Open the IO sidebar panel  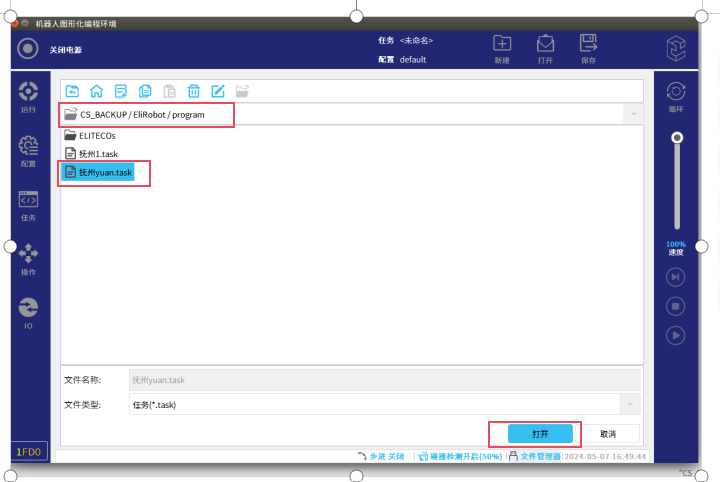28,312
